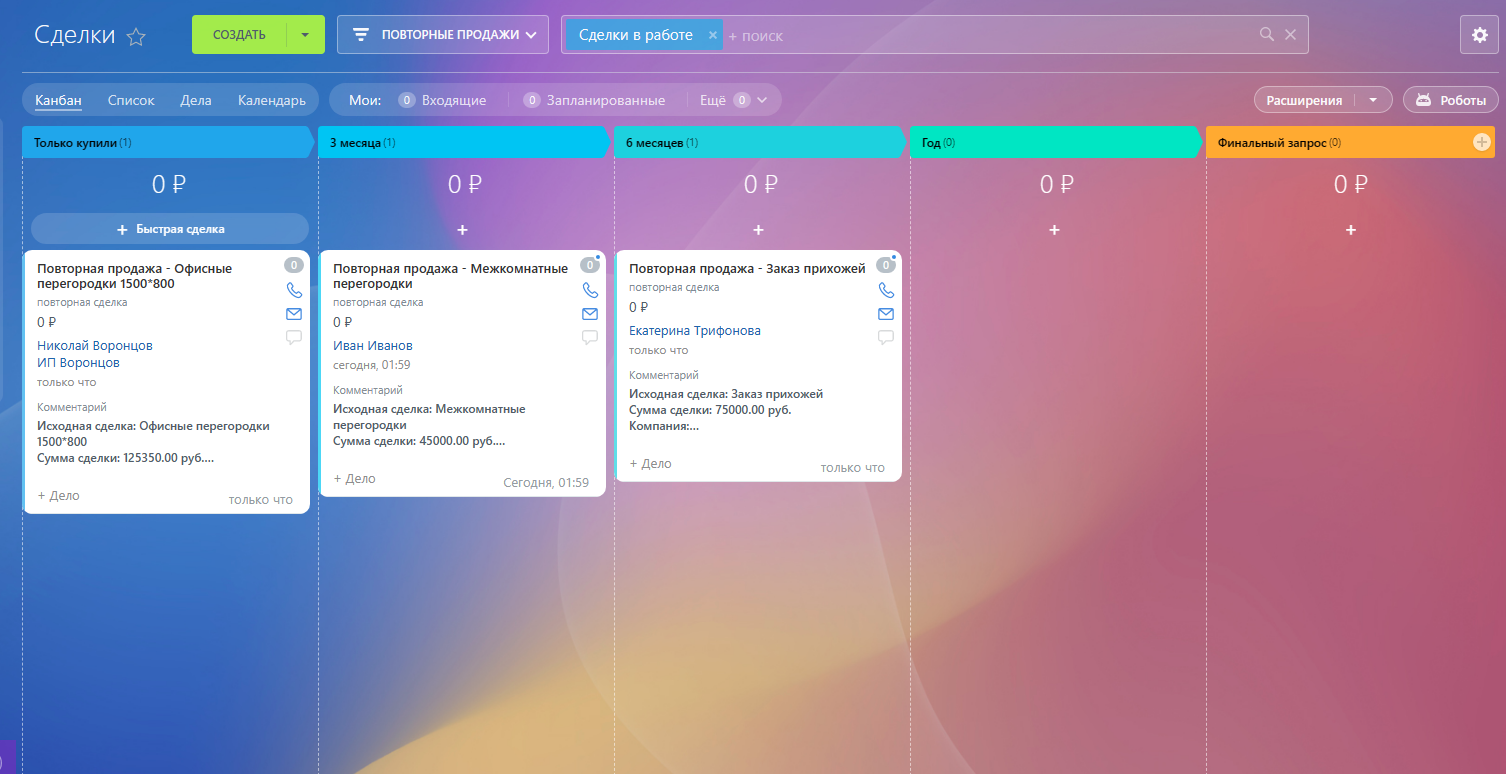Screen dimensions: 1506x774
Task: Filter by Запланированные counter
Action: point(594,100)
